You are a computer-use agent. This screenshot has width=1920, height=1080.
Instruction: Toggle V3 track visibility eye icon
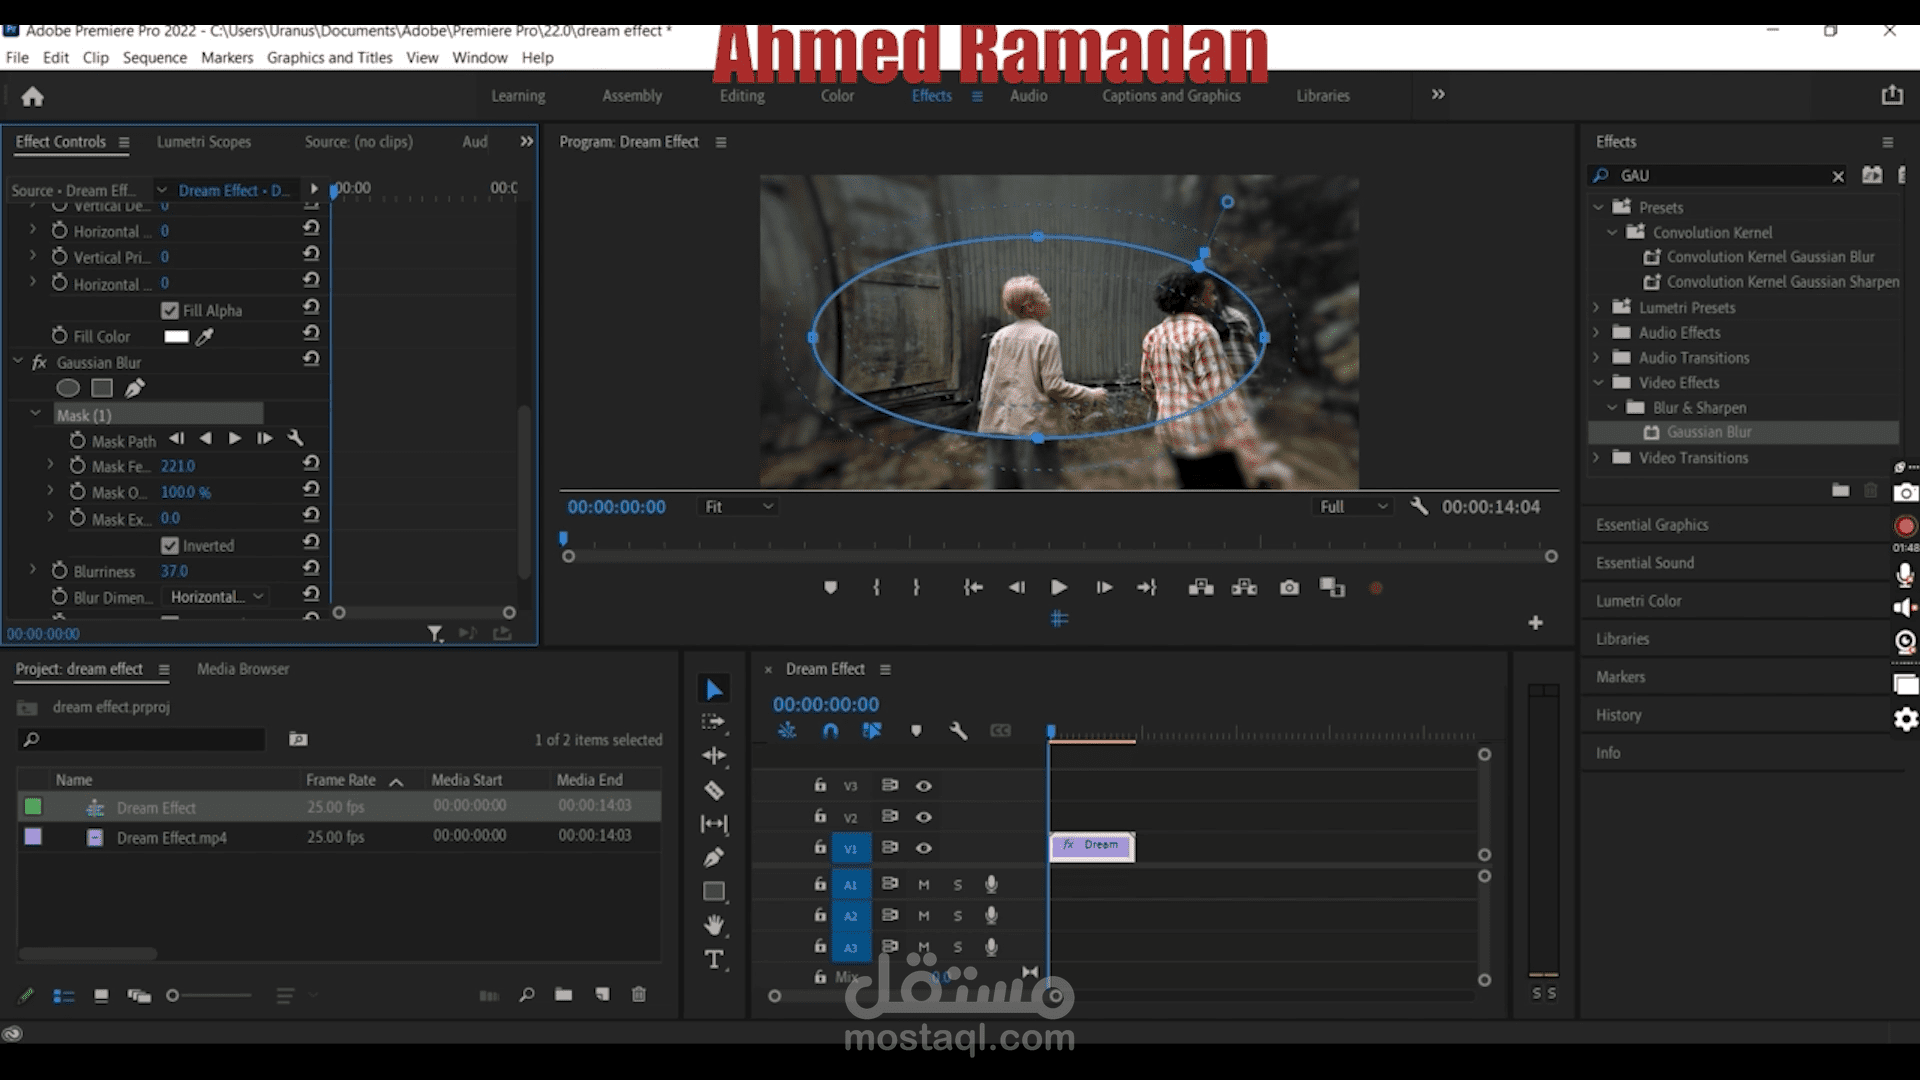(923, 785)
